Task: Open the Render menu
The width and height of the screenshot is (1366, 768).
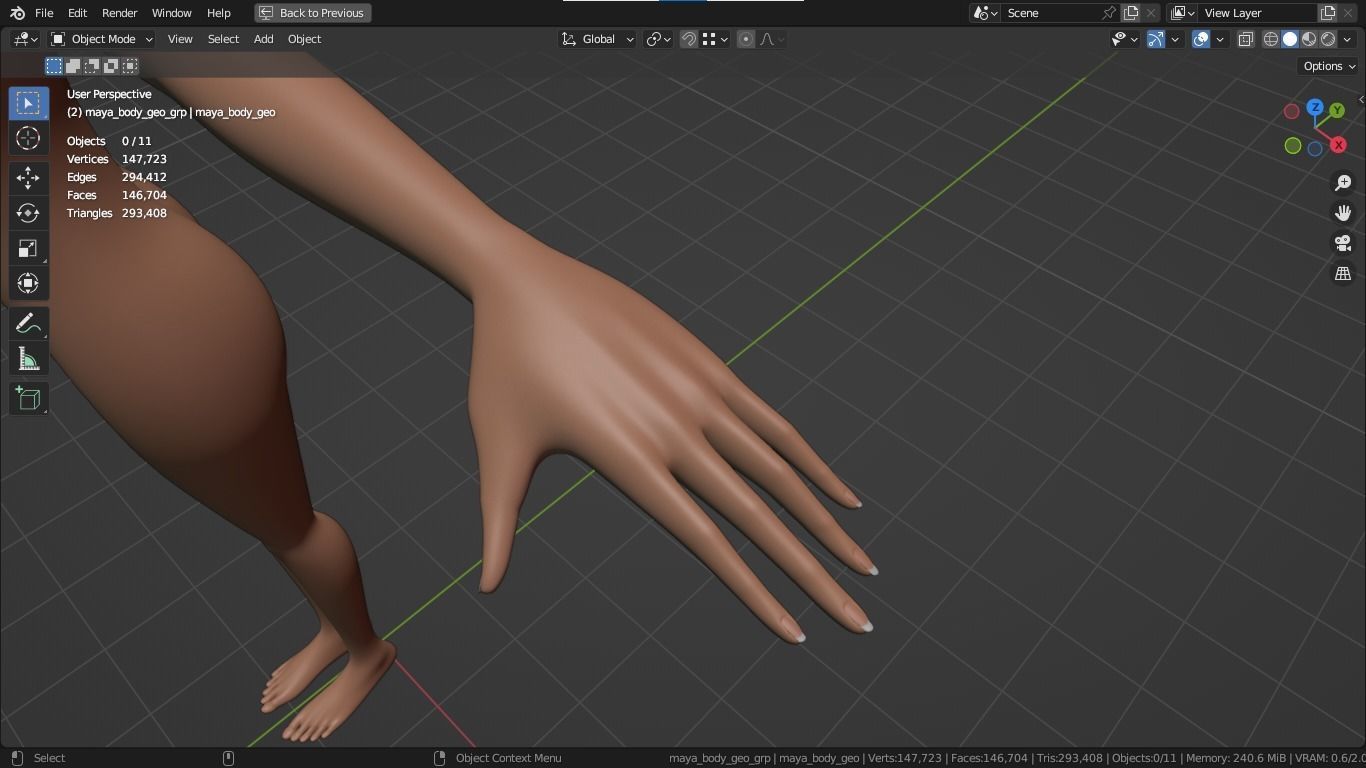Action: pos(119,13)
